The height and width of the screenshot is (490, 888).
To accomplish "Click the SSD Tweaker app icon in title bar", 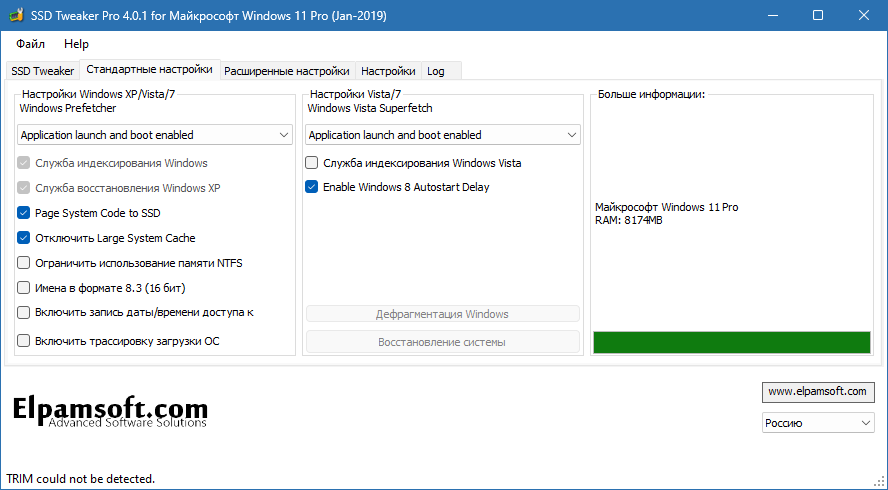I will point(16,15).
